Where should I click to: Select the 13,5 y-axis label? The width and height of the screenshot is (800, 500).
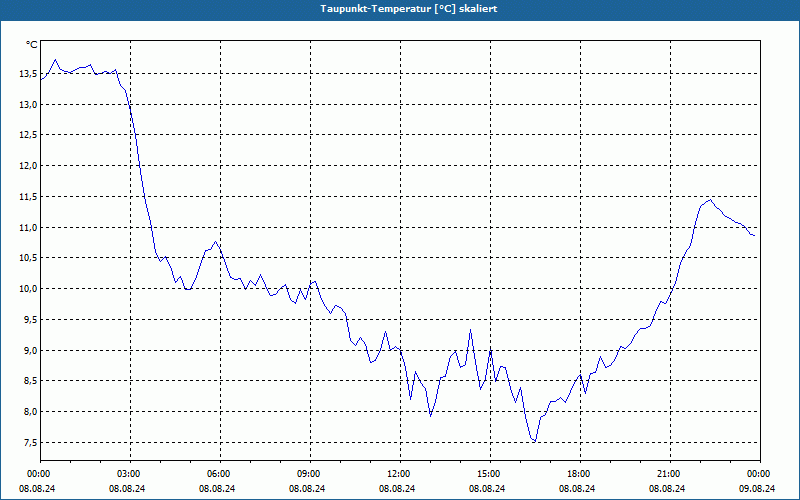click(x=28, y=74)
